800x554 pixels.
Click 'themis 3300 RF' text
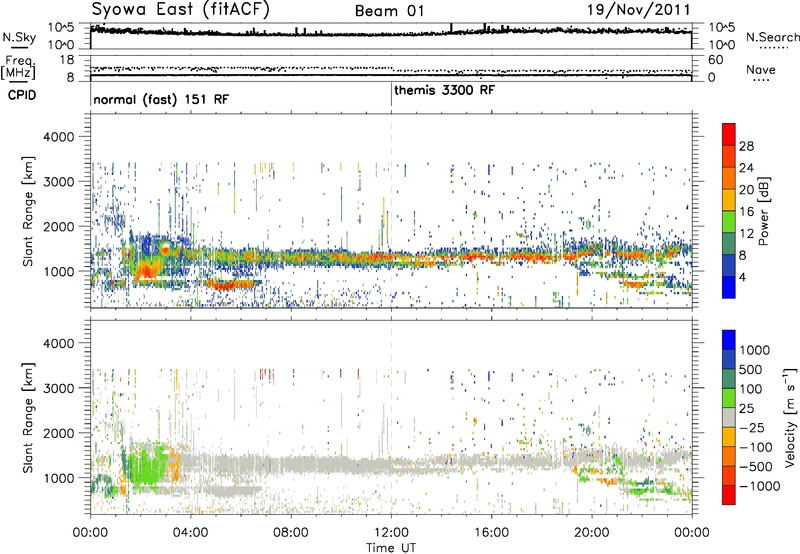[x=444, y=91]
